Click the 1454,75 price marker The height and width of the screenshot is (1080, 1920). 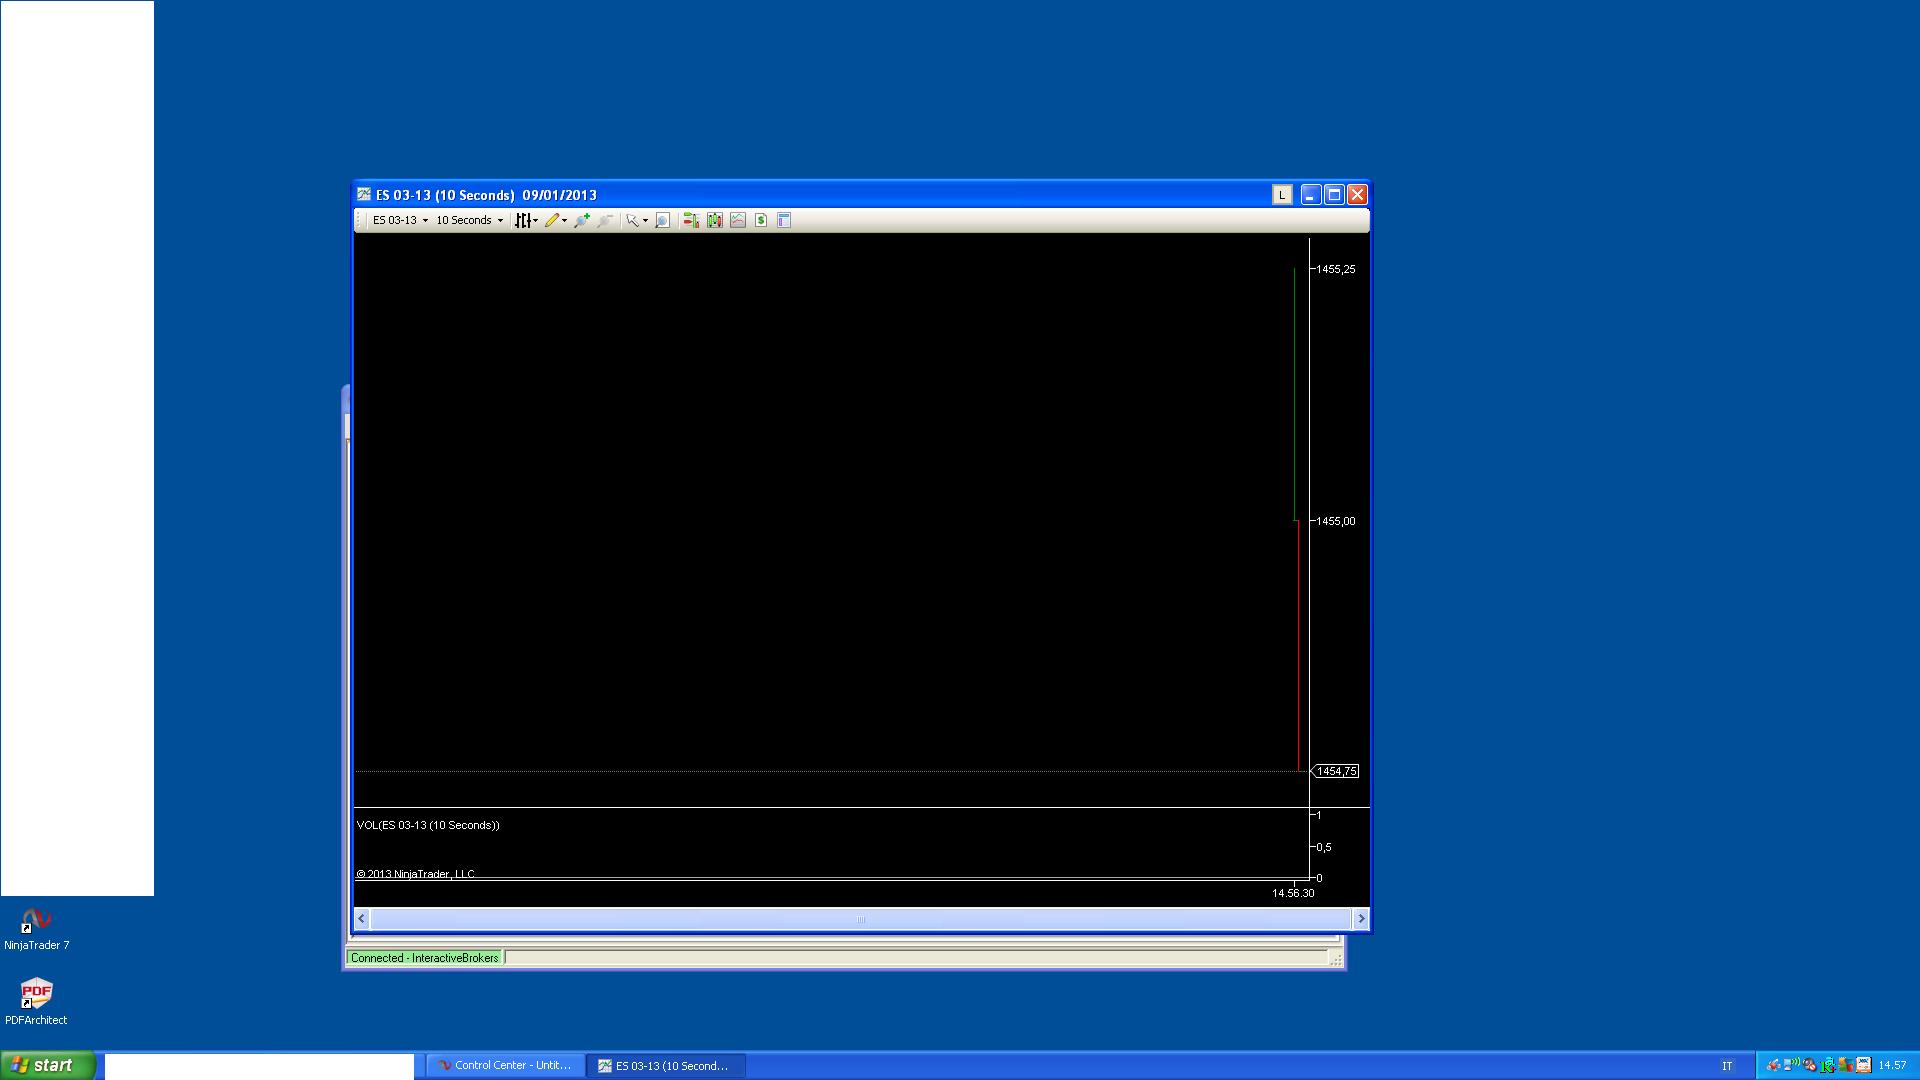tap(1336, 771)
